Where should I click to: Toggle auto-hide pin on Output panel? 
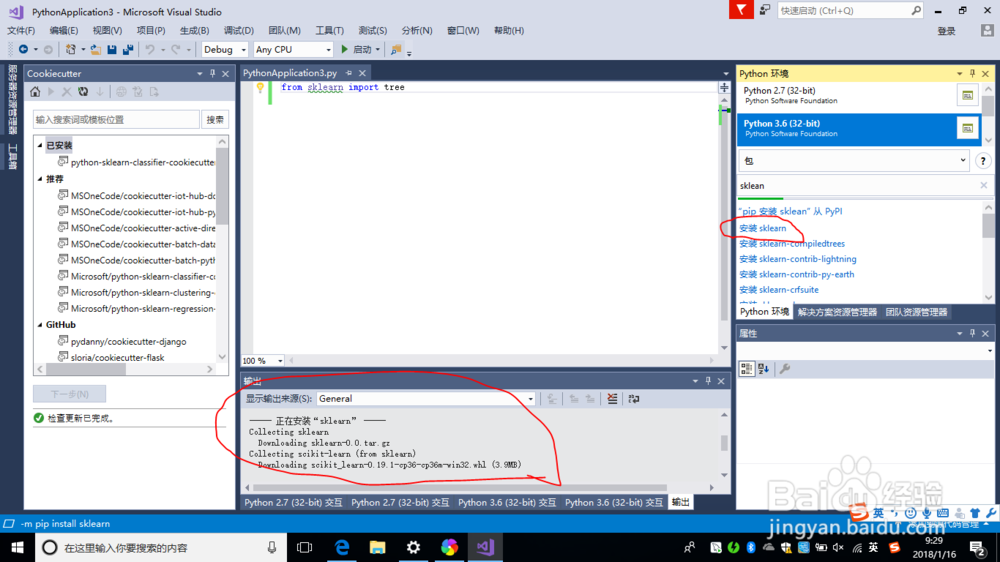click(708, 381)
